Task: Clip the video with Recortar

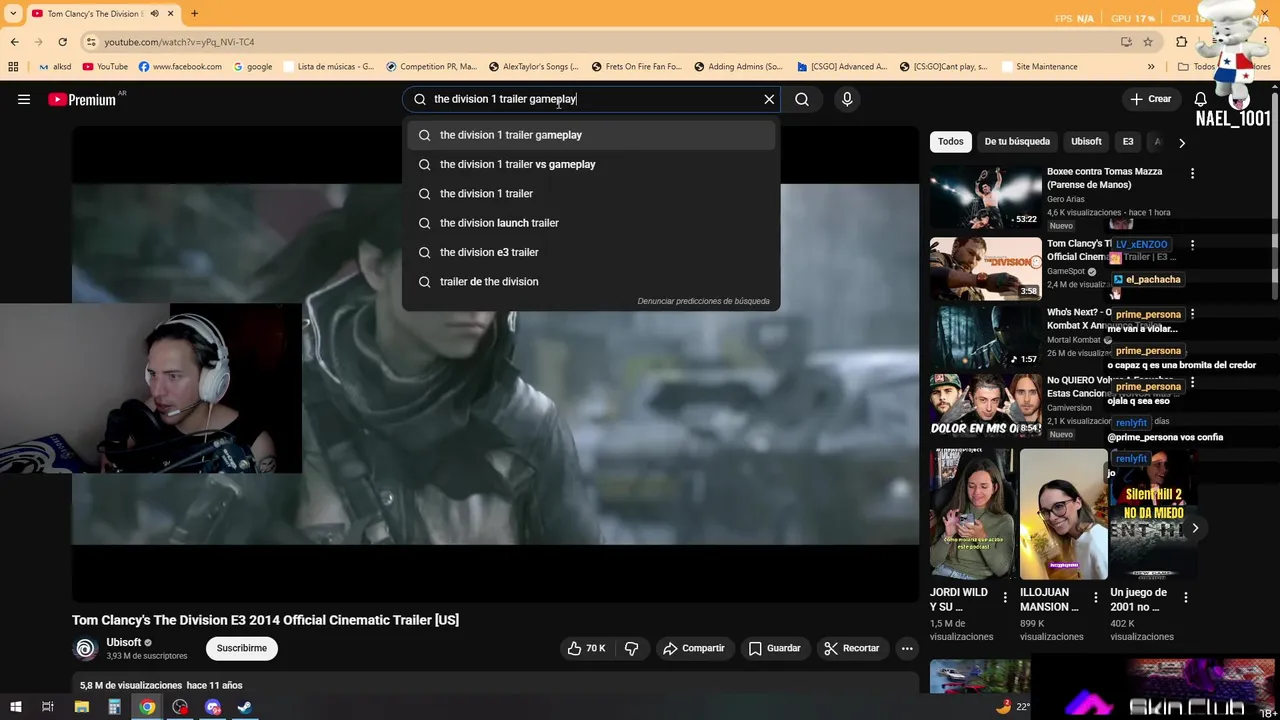Action: 852,648
